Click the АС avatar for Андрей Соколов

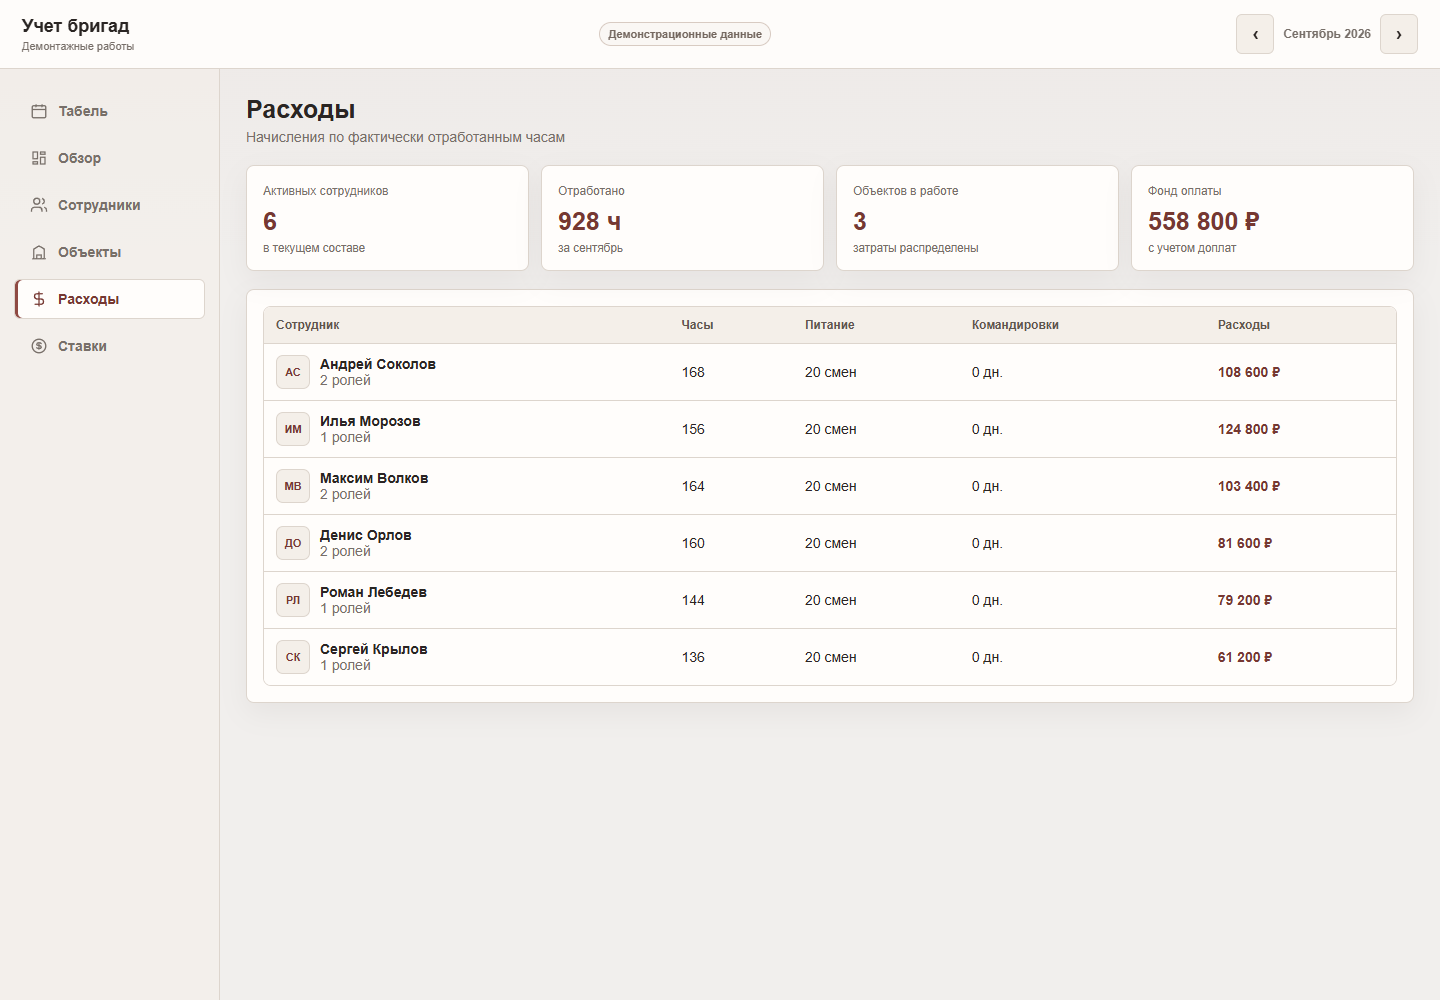293,372
